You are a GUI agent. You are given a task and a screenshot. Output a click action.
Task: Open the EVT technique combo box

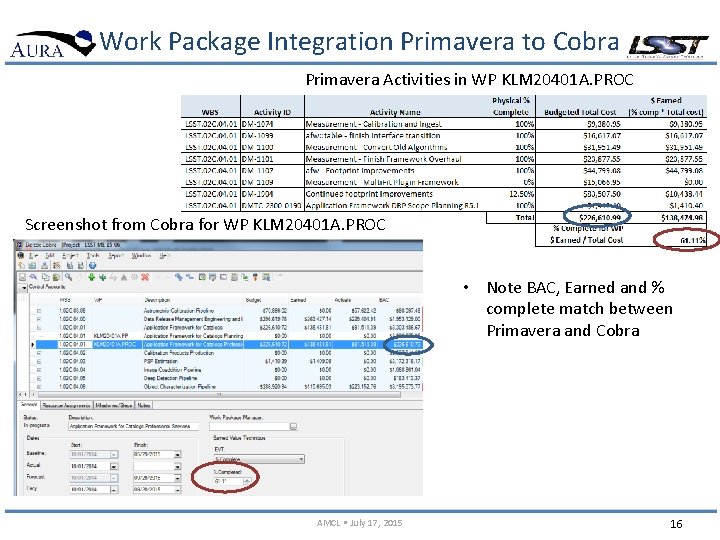pyautogui.click(x=259, y=459)
